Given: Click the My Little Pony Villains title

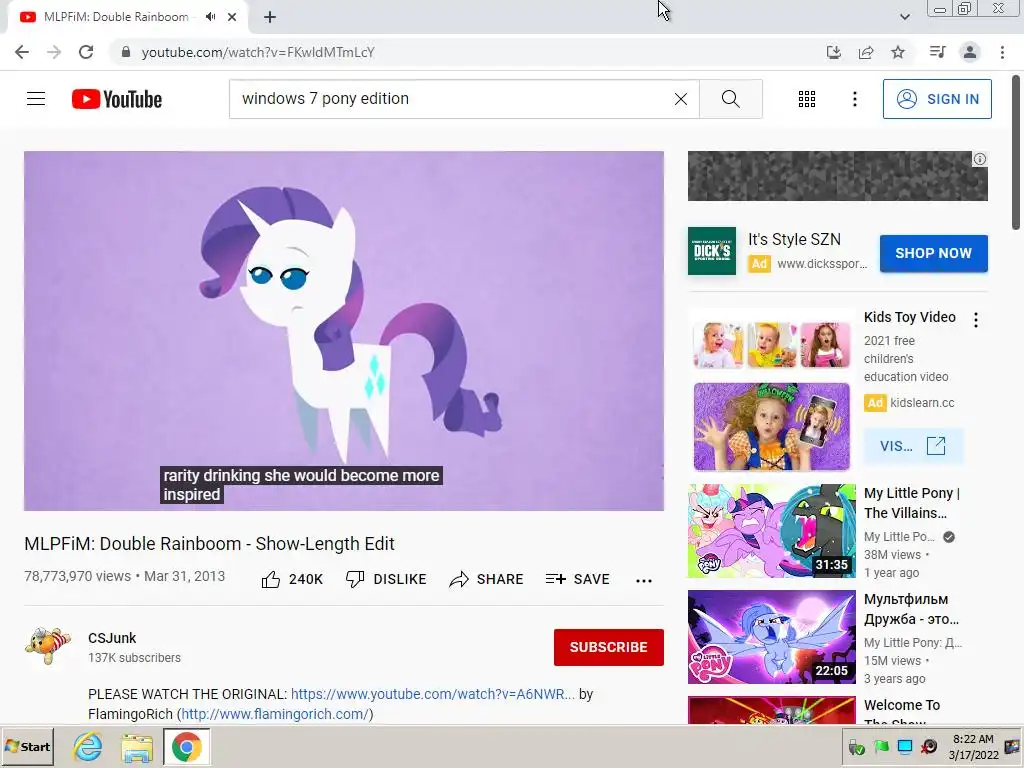Looking at the screenshot, I should (912, 503).
